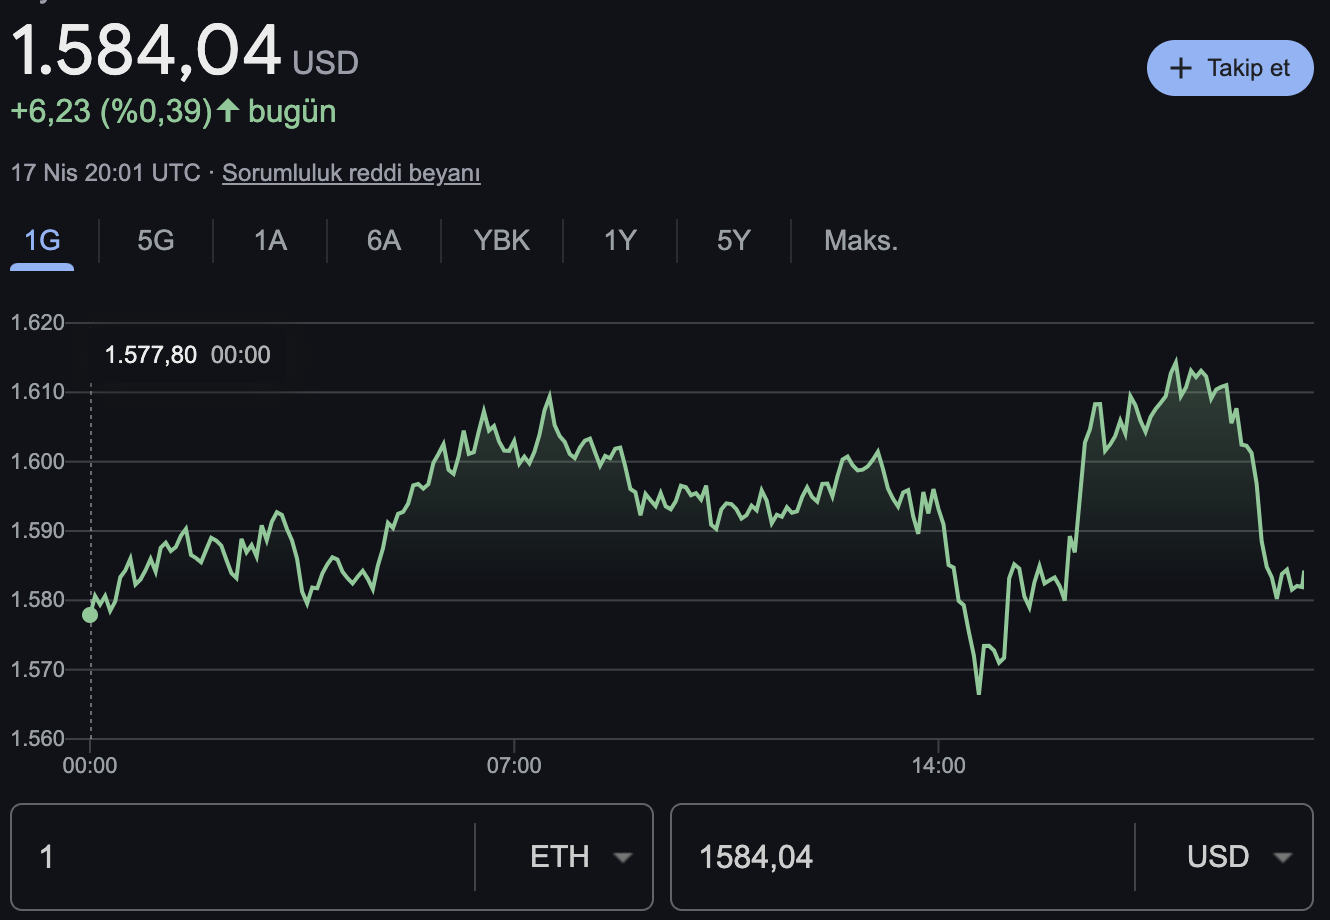Click the green chart marker dot at 00:00
The width and height of the screenshot is (1330, 920).
(x=90, y=615)
